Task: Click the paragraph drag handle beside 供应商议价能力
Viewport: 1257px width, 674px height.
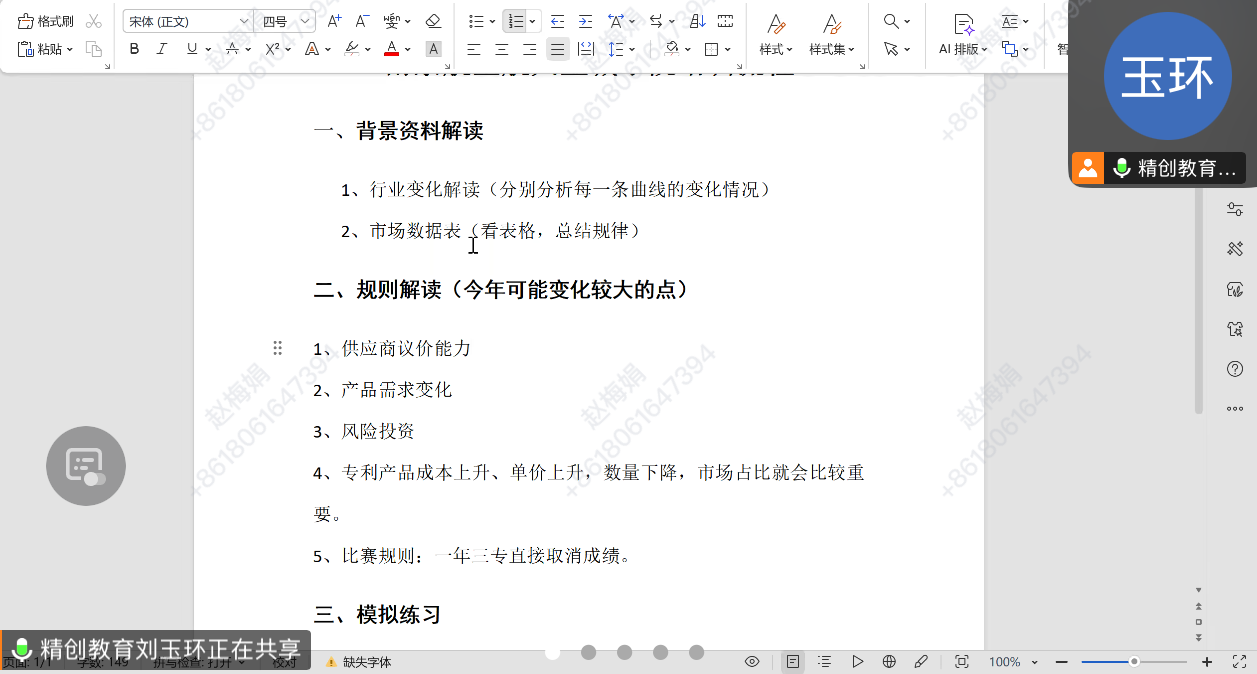Action: pos(277,347)
